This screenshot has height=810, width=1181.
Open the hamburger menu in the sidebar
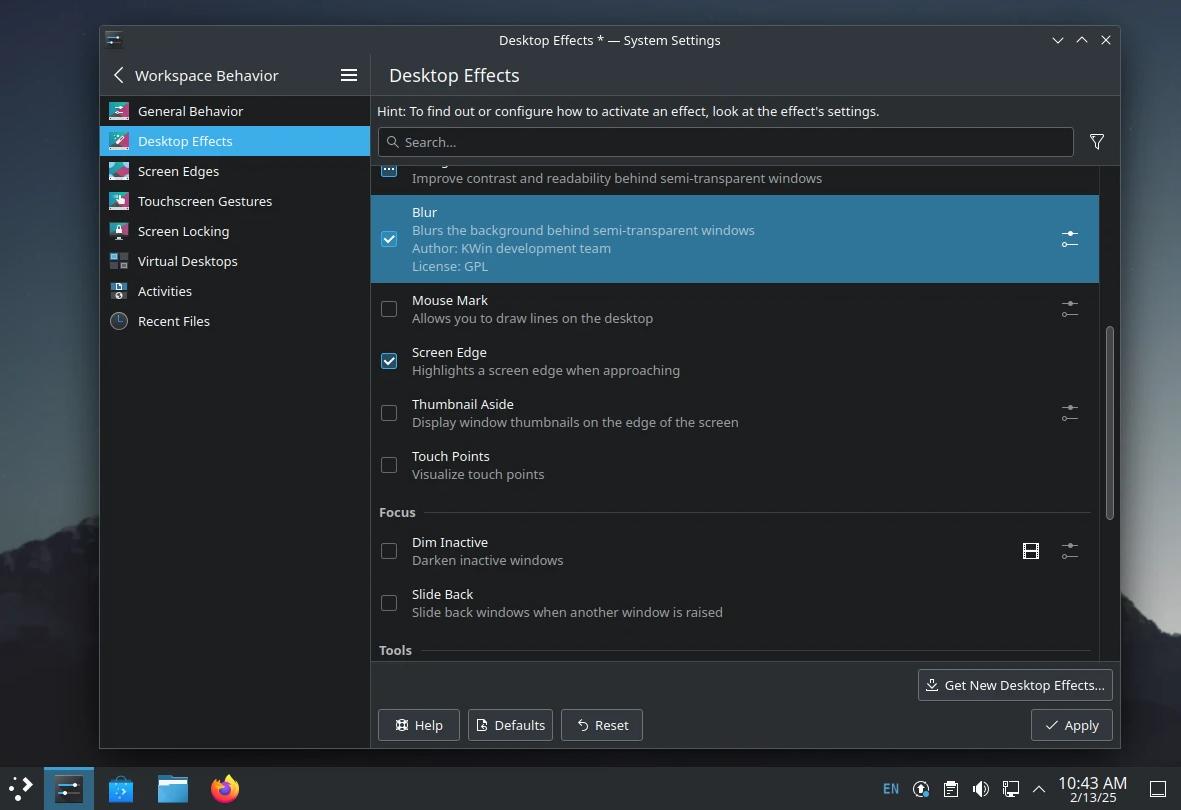point(348,74)
